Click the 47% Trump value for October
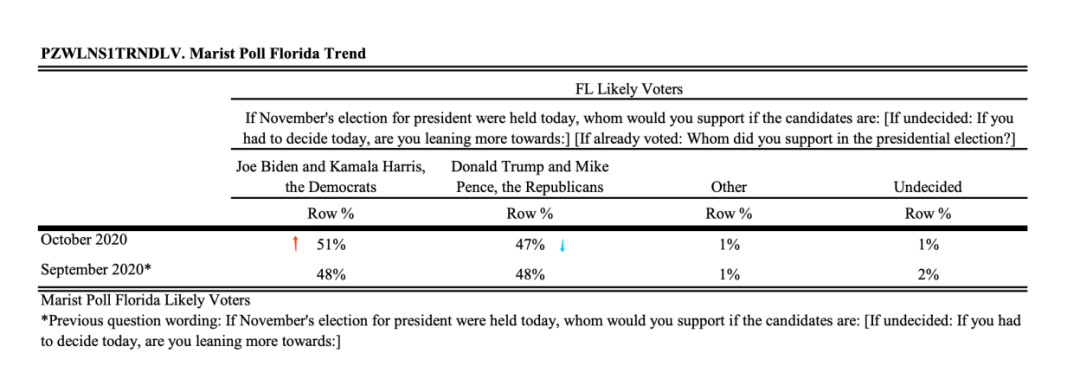This screenshot has height=385, width=1080. (530, 245)
